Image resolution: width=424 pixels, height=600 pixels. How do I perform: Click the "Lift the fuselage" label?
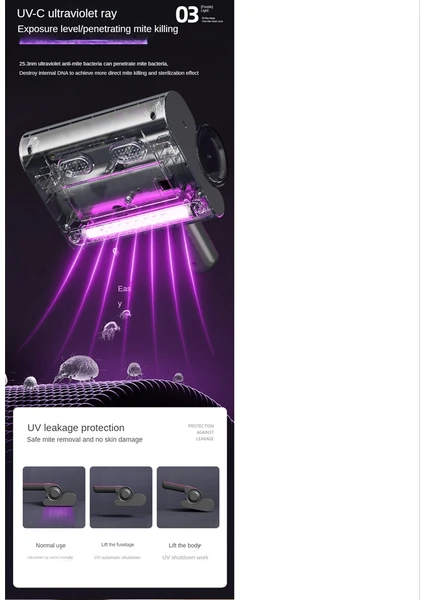tap(117, 545)
